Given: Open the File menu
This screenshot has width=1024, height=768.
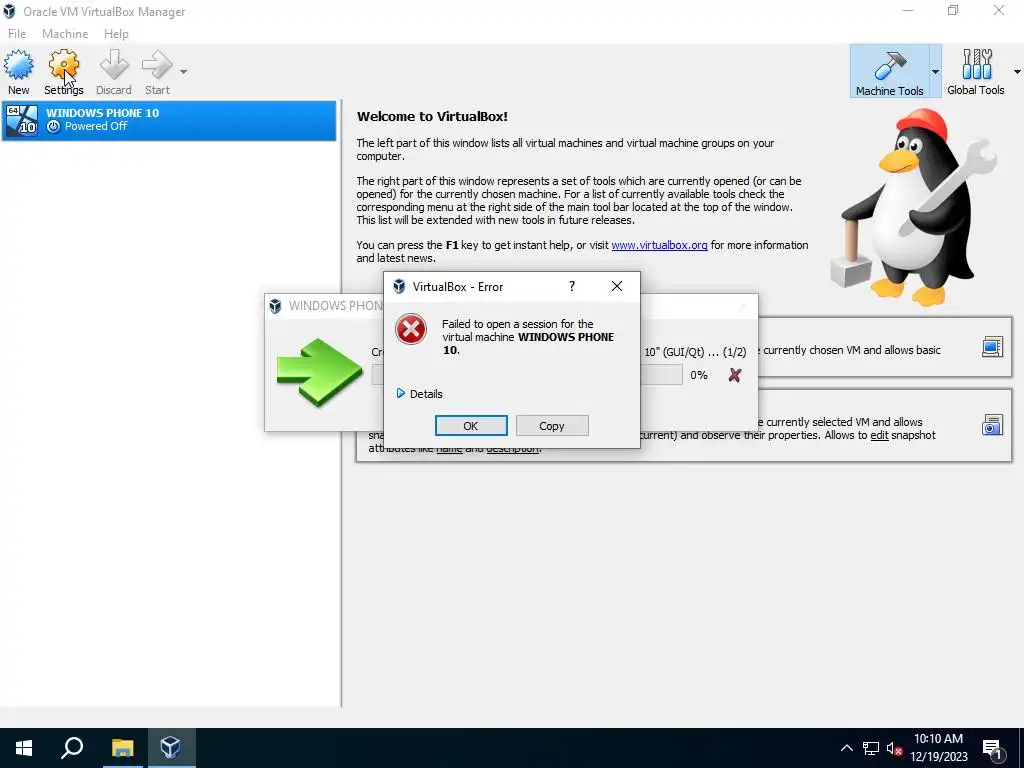Looking at the screenshot, I should point(17,33).
